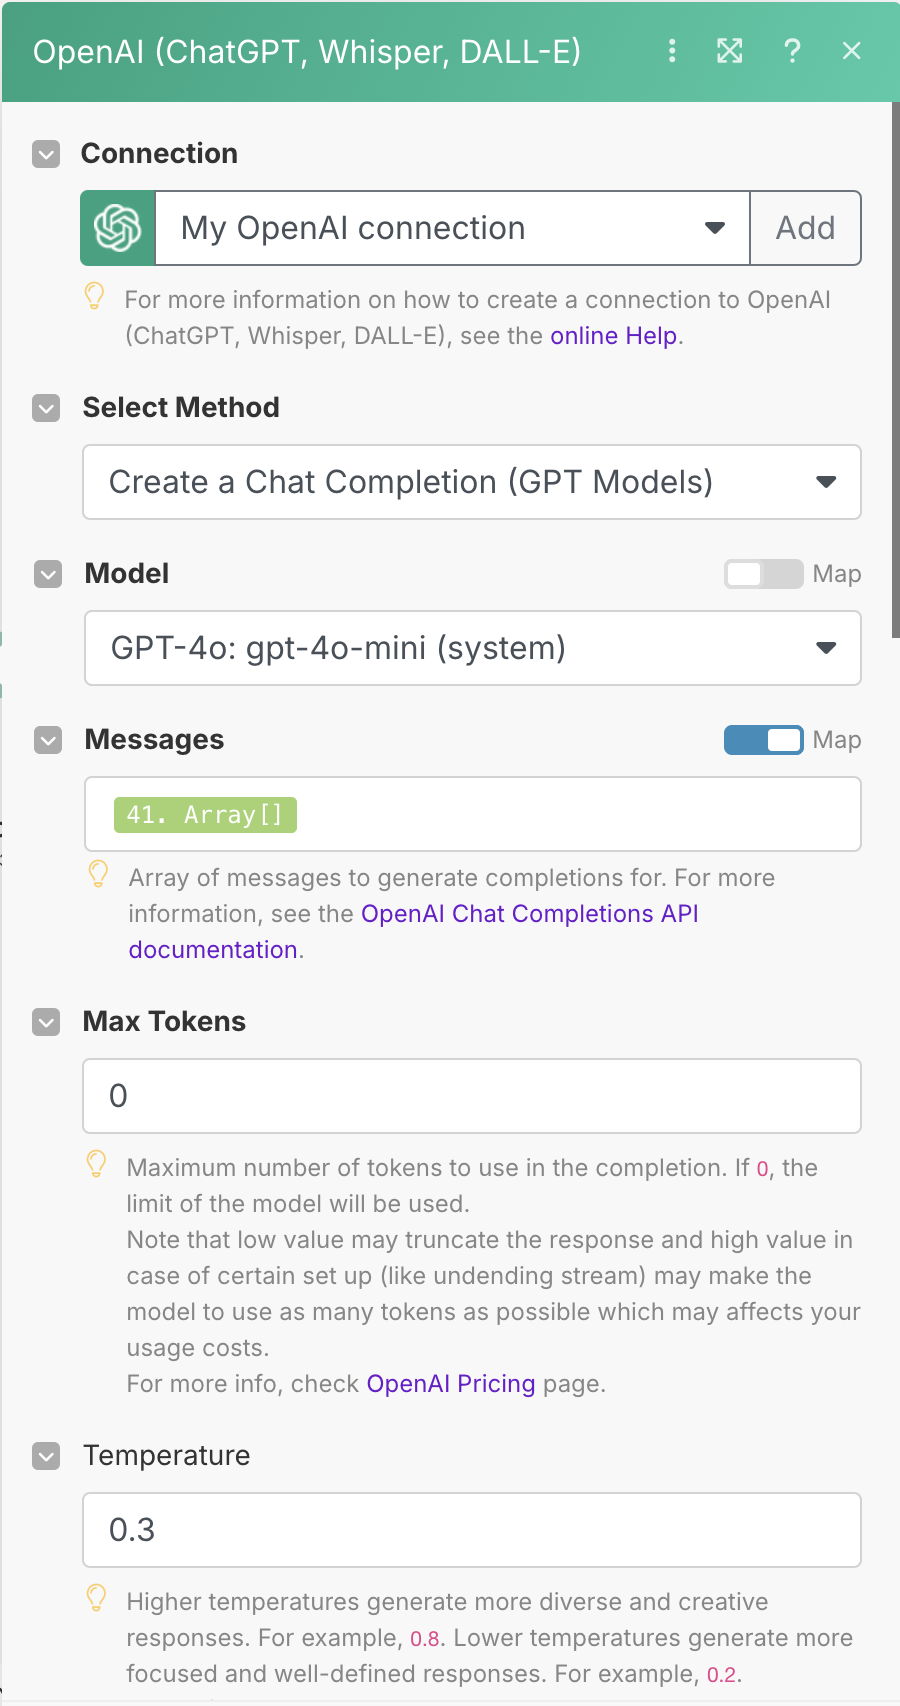
Task: Enable the Map toggle for Model
Action: pos(763,574)
